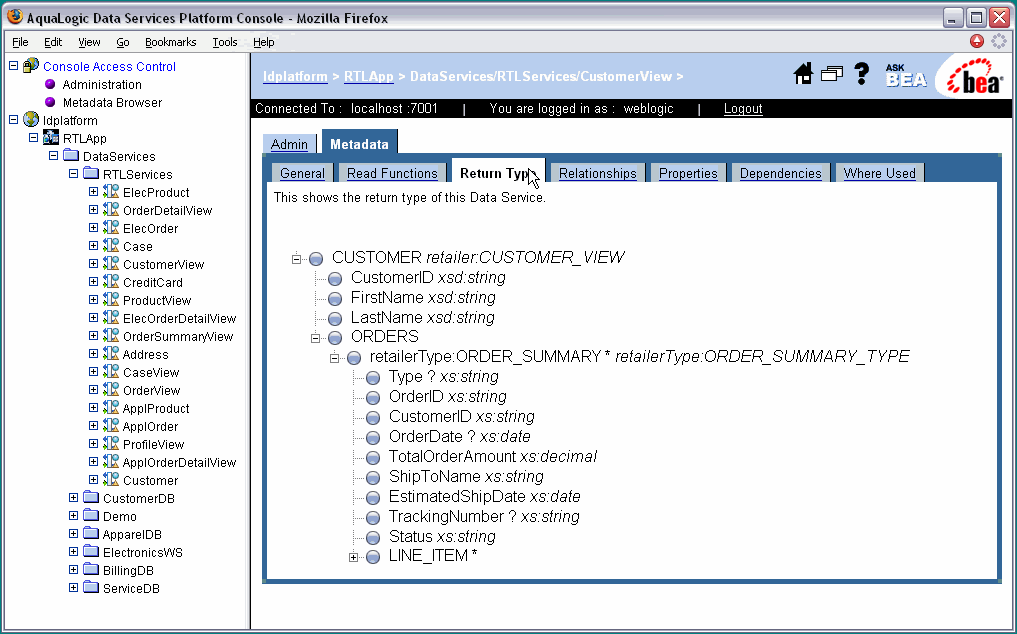Open help question mark icon
The height and width of the screenshot is (634, 1017).
click(861, 73)
